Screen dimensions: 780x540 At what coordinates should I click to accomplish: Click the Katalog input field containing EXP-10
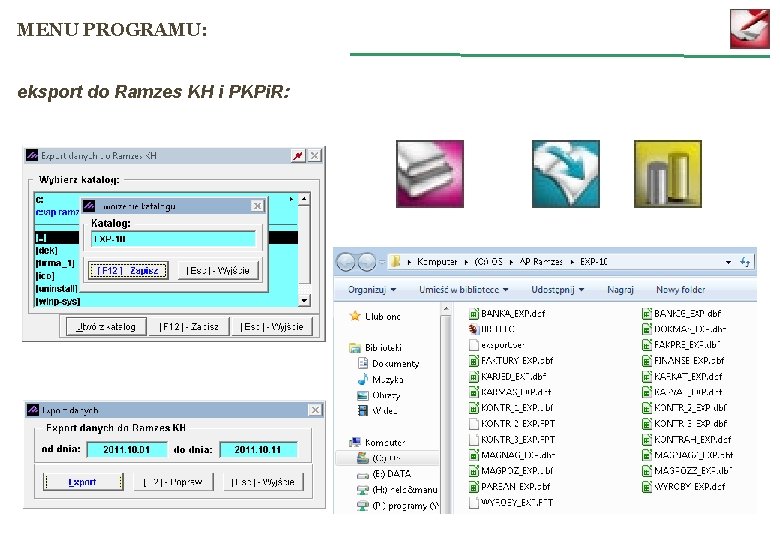pyautogui.click(x=173, y=239)
